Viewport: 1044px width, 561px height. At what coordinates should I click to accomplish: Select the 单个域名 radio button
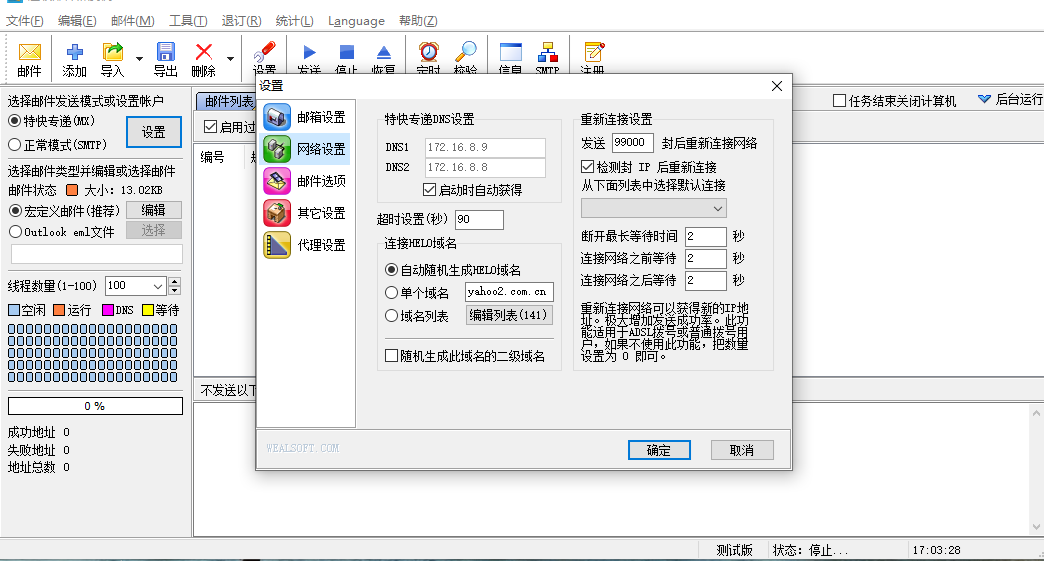(392, 292)
